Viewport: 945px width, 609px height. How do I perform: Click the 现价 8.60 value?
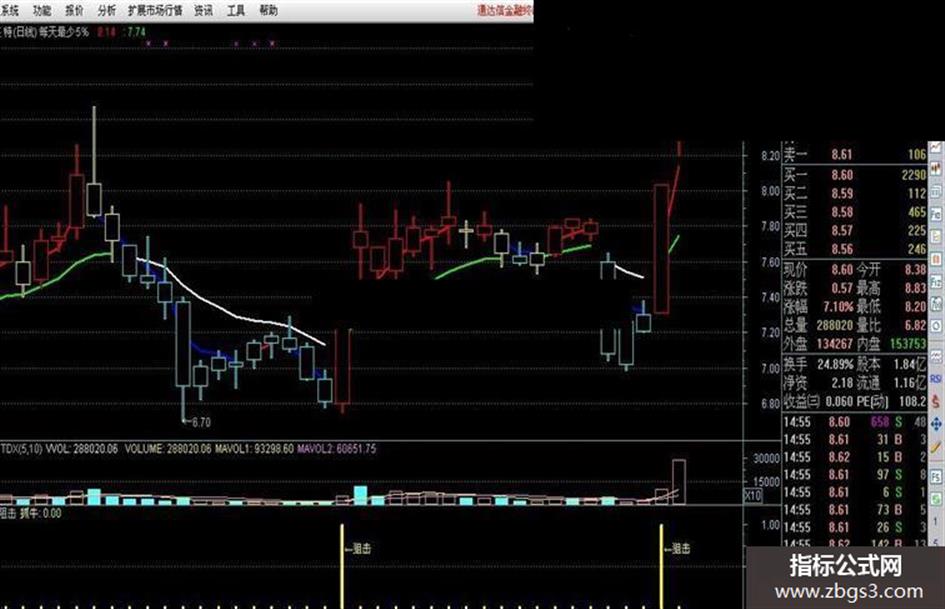coord(842,270)
